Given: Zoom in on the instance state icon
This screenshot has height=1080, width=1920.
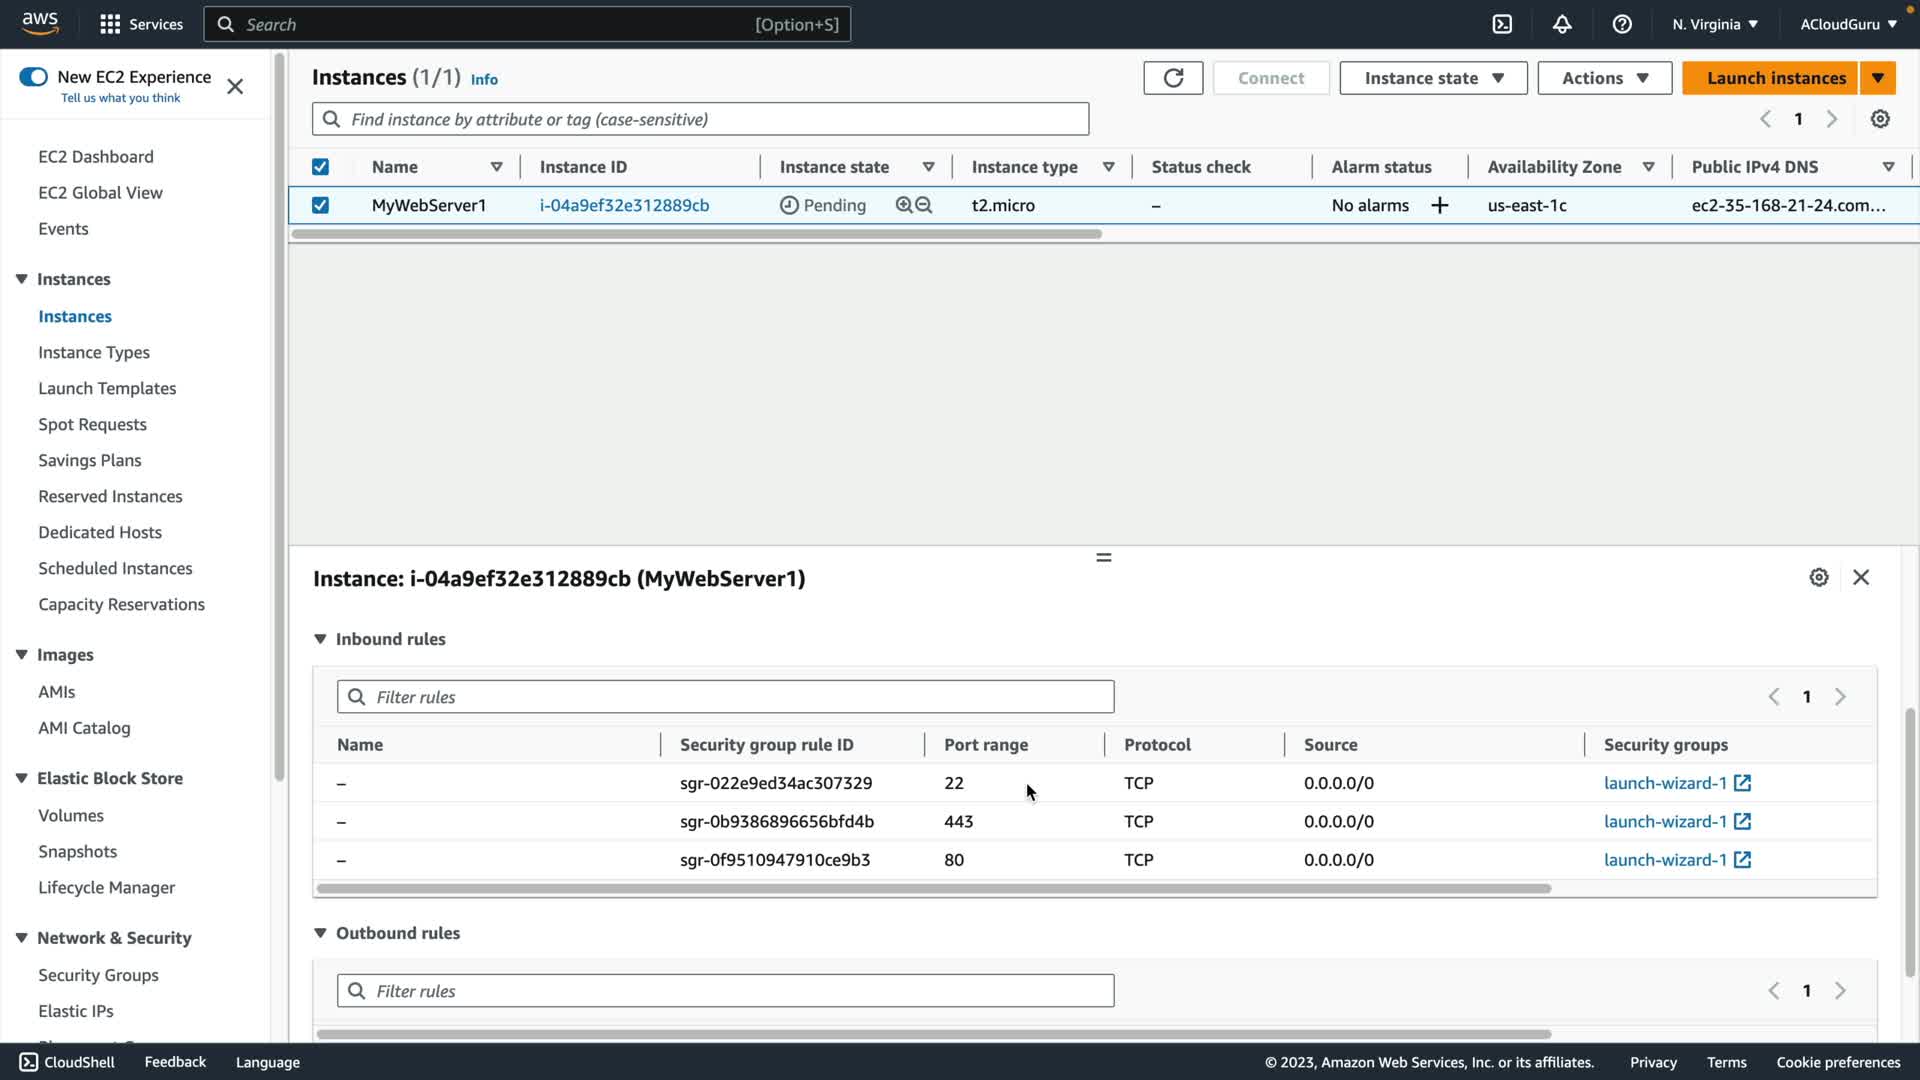Looking at the screenshot, I should (904, 205).
